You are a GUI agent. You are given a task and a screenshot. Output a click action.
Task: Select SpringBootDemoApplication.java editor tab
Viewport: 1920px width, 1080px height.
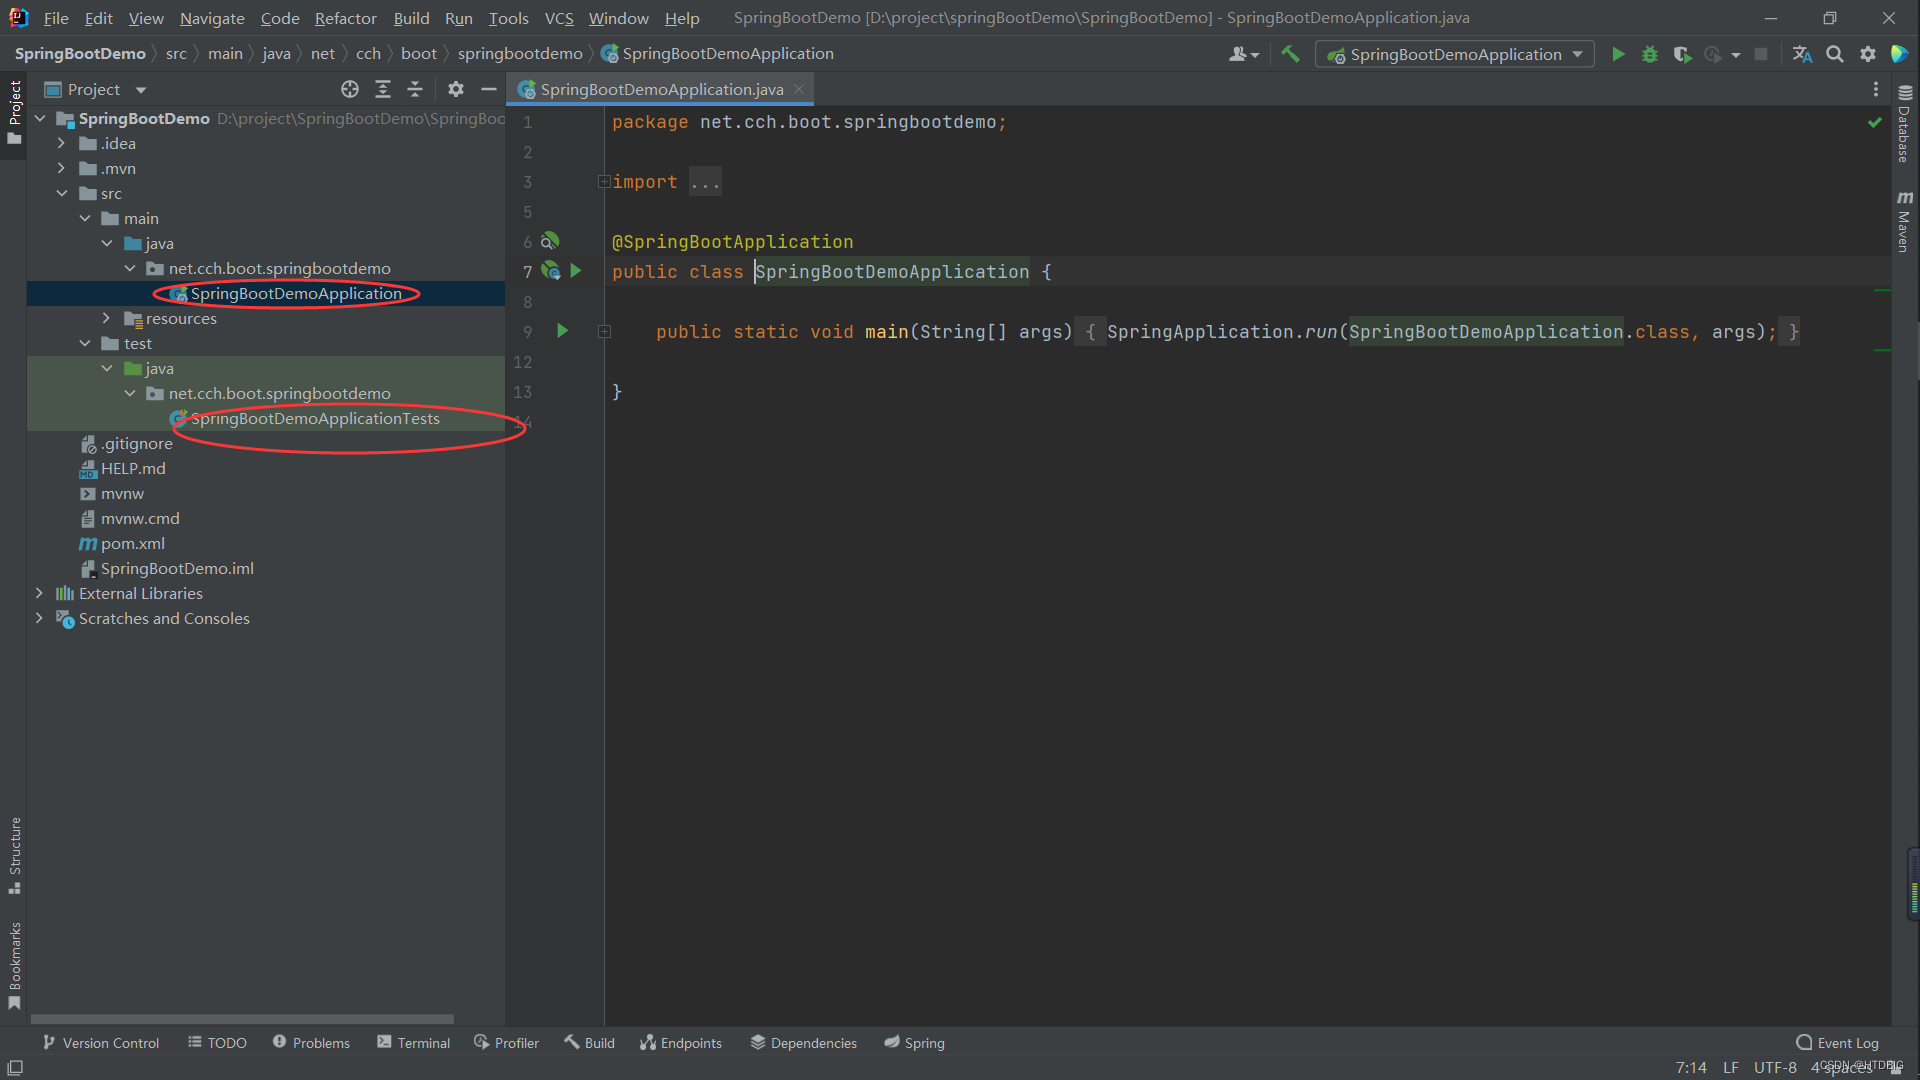click(x=661, y=89)
